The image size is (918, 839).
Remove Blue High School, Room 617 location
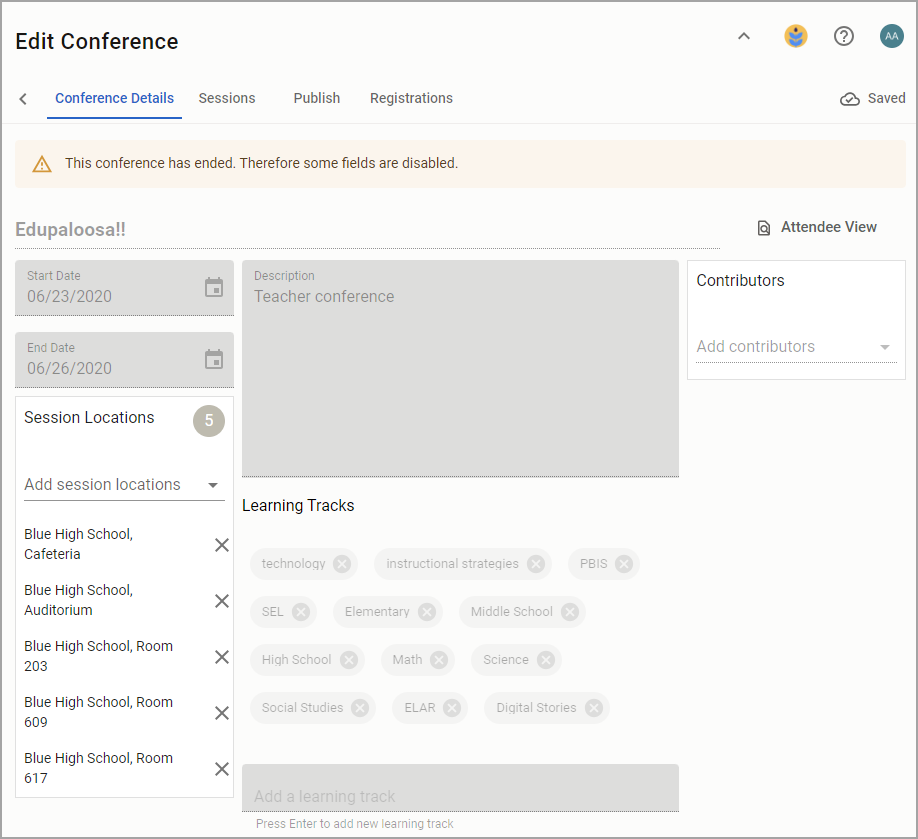(x=222, y=769)
